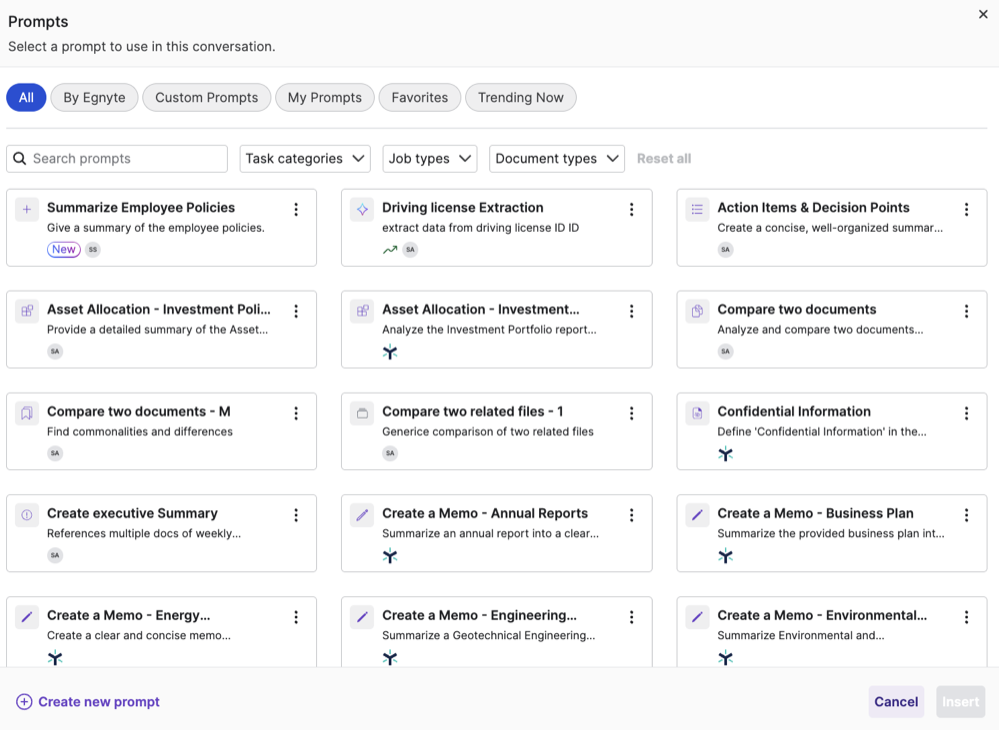The width and height of the screenshot is (999, 730).
Task: Expand the Task categories dropdown
Action: pyautogui.click(x=305, y=159)
